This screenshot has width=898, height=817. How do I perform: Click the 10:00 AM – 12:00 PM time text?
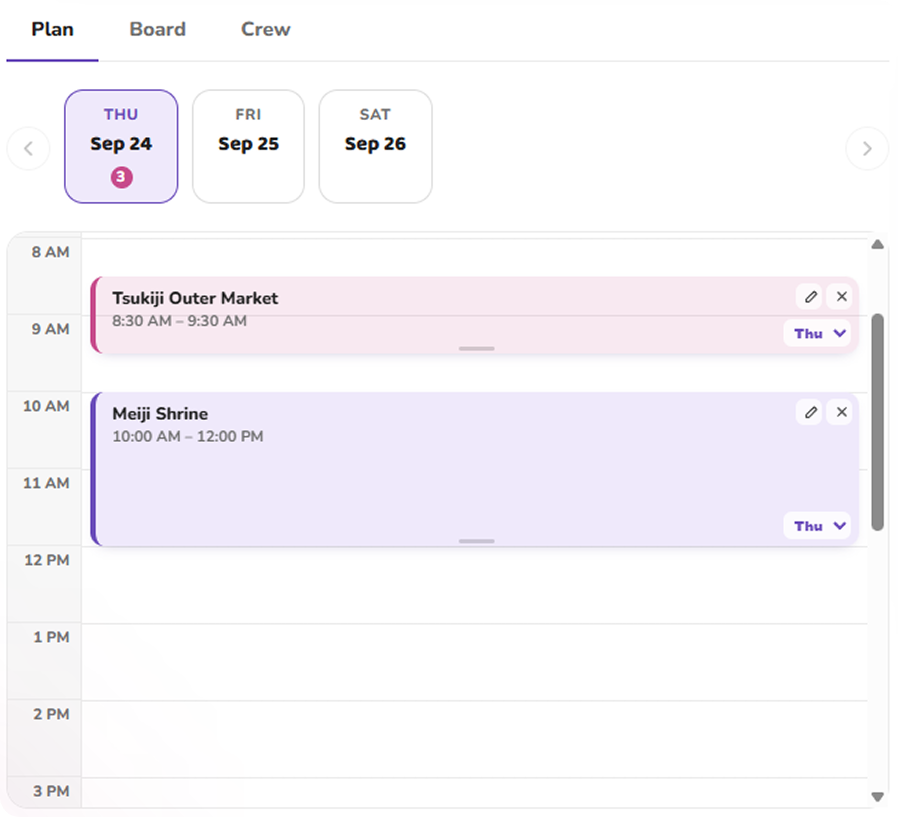pos(188,436)
